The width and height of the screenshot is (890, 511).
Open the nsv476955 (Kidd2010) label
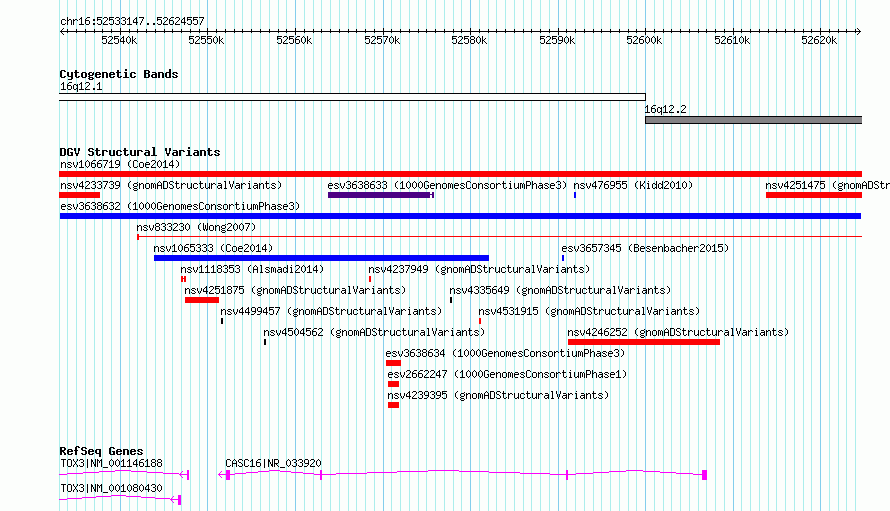[x=633, y=185]
